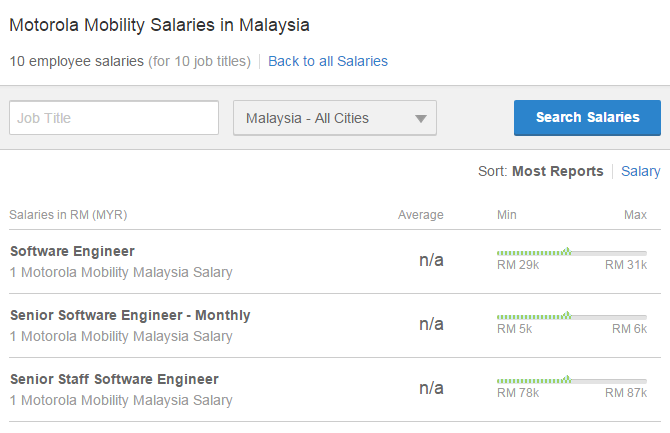Image resolution: width=670 pixels, height=433 pixels.
Task: Click the green marker on RM 29k–31k bar
Action: (567, 251)
